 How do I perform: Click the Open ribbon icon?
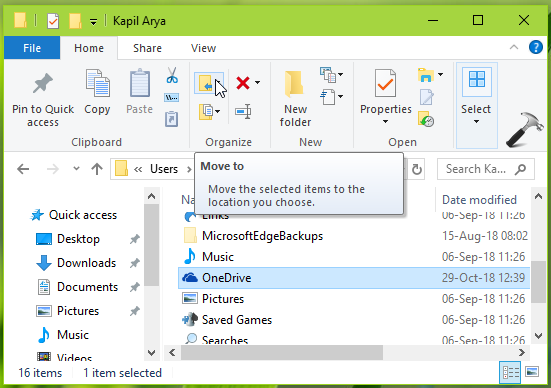426,75
